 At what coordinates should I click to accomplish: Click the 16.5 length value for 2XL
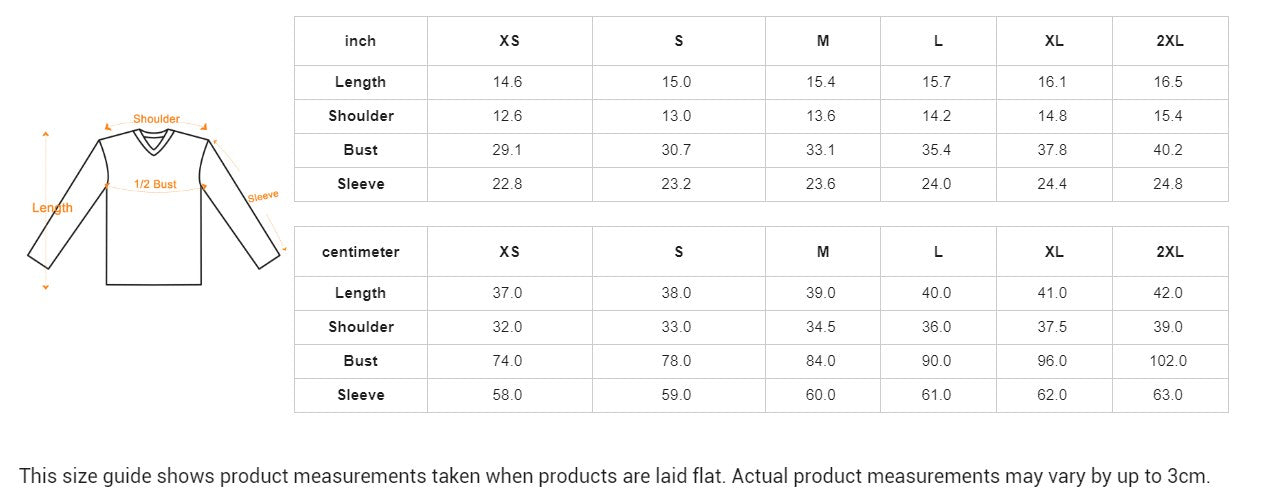pyautogui.click(x=1168, y=82)
